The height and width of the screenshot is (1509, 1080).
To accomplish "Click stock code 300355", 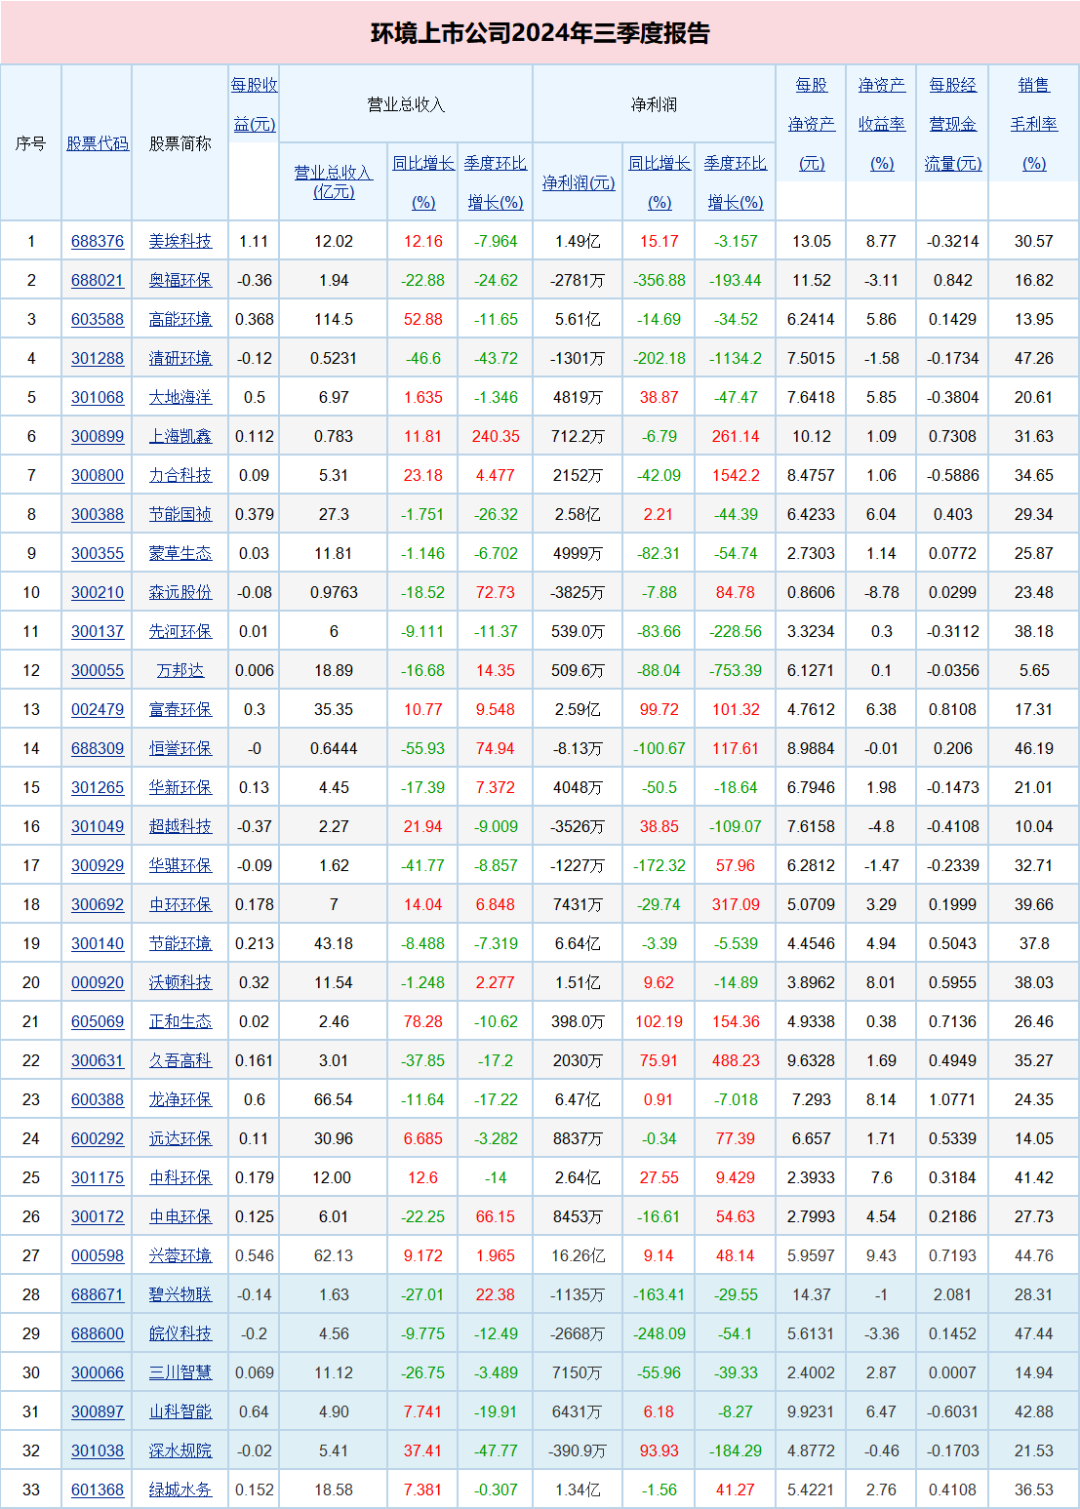I will 97,553.
